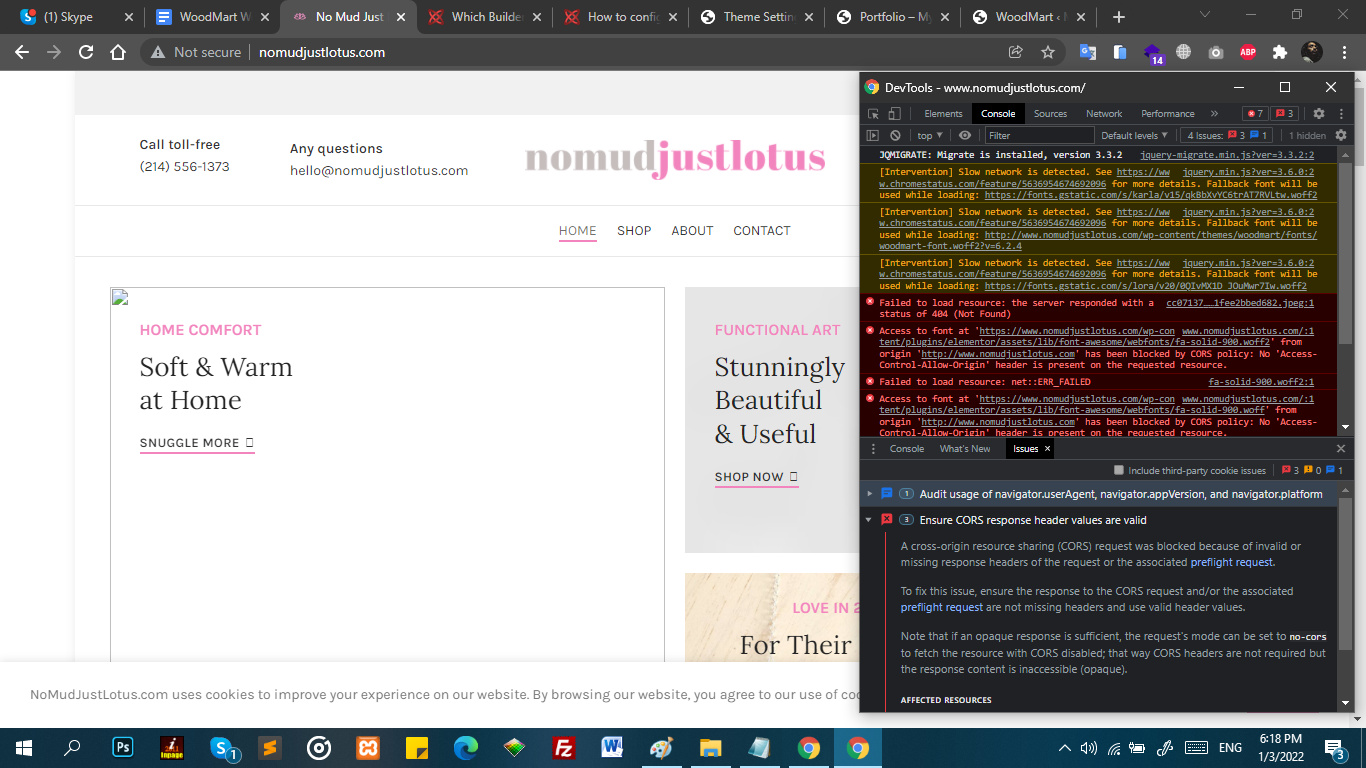Create a live expression using the eye icon
The width and height of the screenshot is (1366, 768).
(965, 135)
